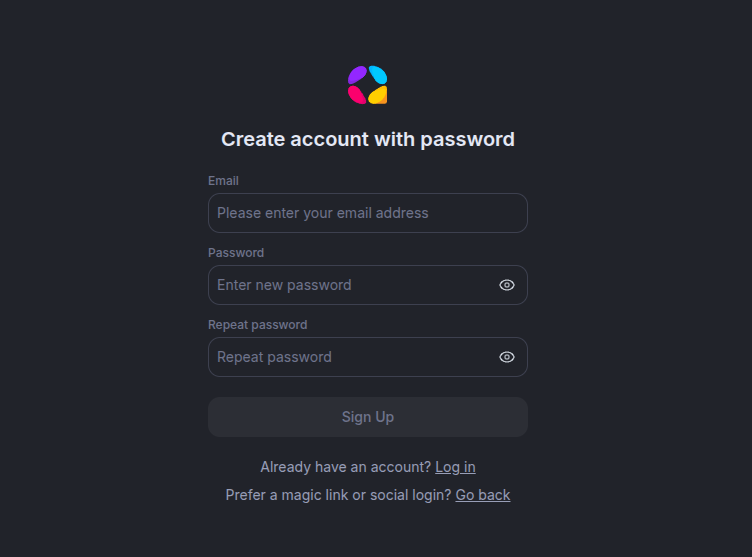The image size is (752, 557).
Task: Open the Log in link
Action: (x=455, y=467)
